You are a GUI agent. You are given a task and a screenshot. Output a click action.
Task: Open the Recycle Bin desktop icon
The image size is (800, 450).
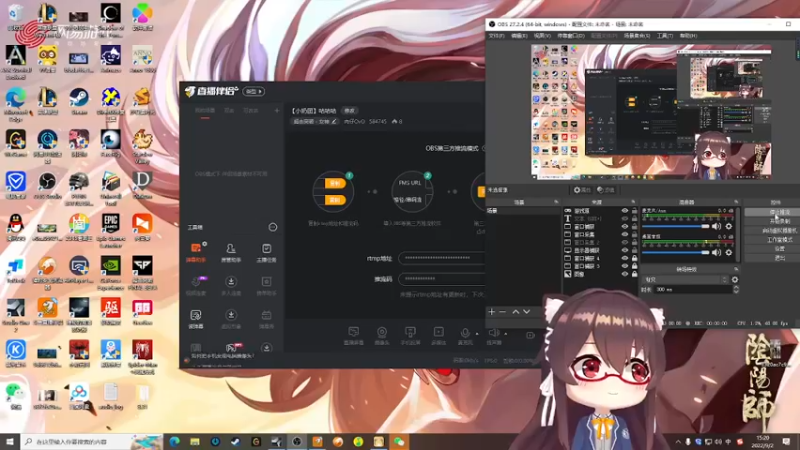click(x=15, y=15)
